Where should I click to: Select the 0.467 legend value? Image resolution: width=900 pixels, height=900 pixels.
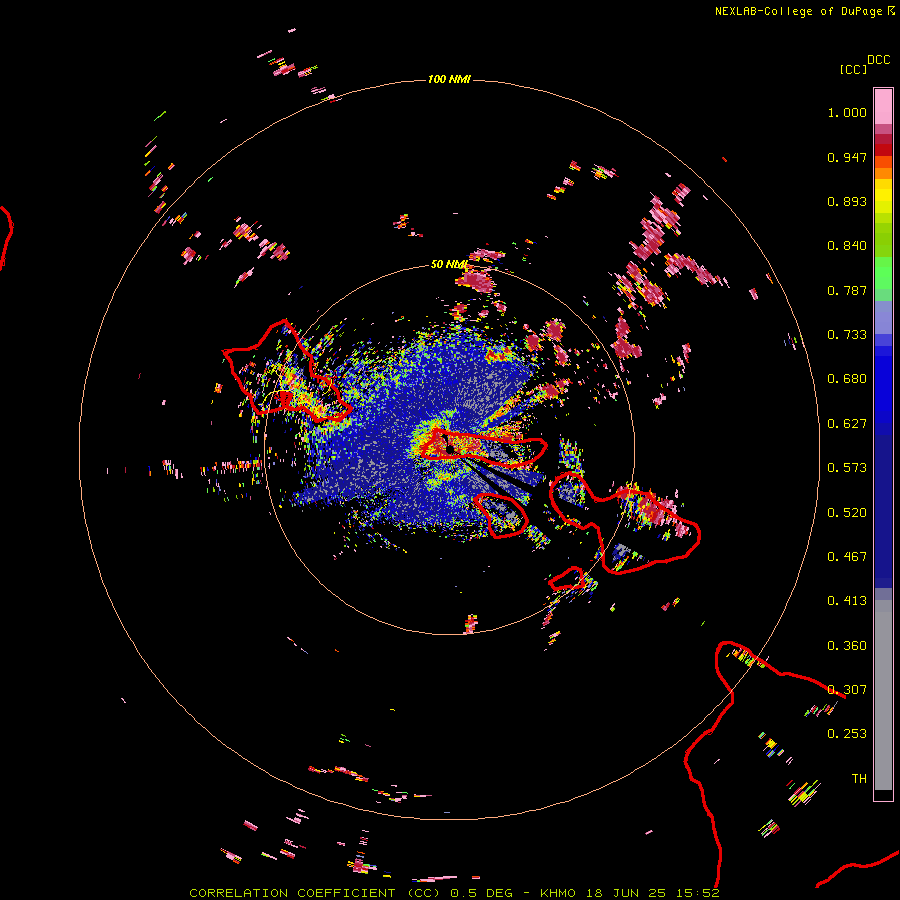point(847,557)
